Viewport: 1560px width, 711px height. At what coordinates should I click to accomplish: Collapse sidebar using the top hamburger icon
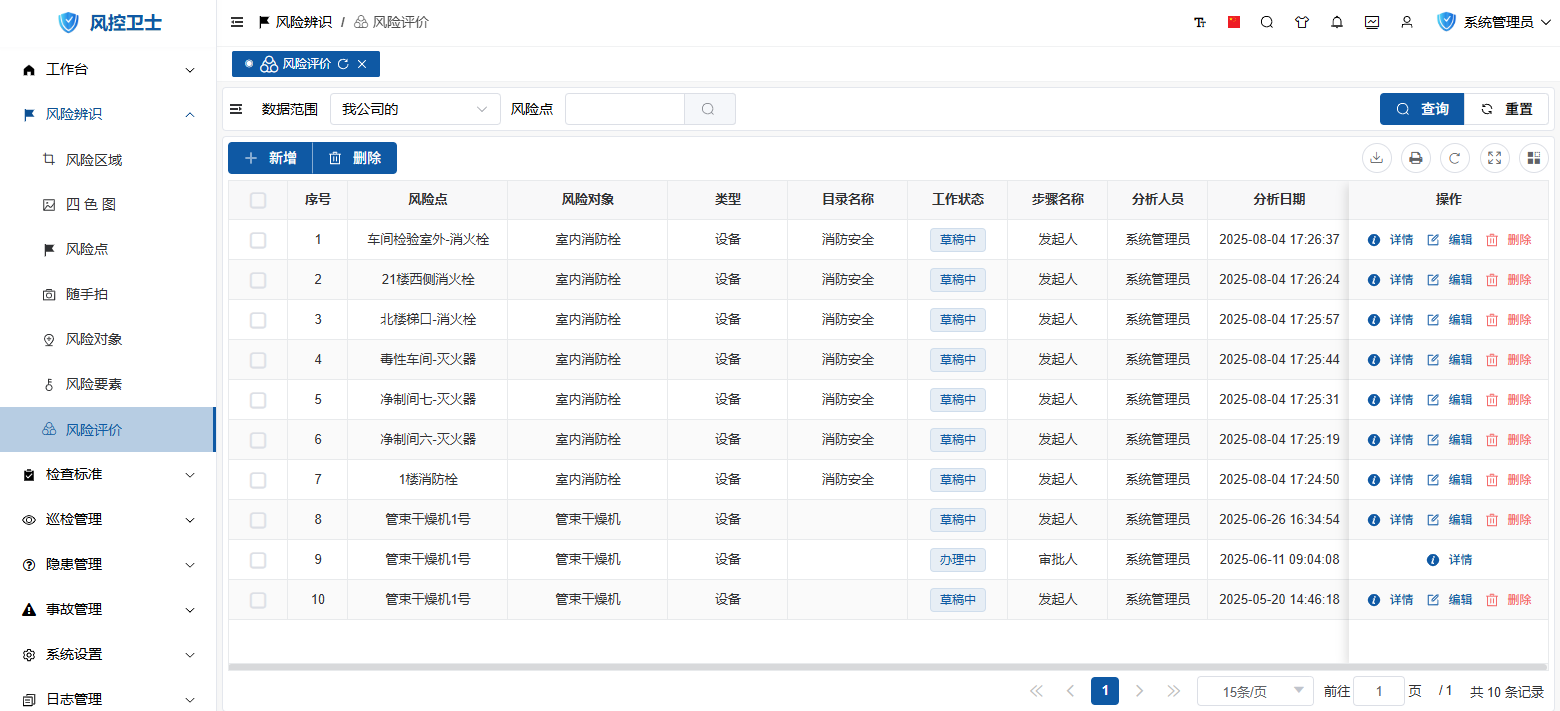(237, 22)
